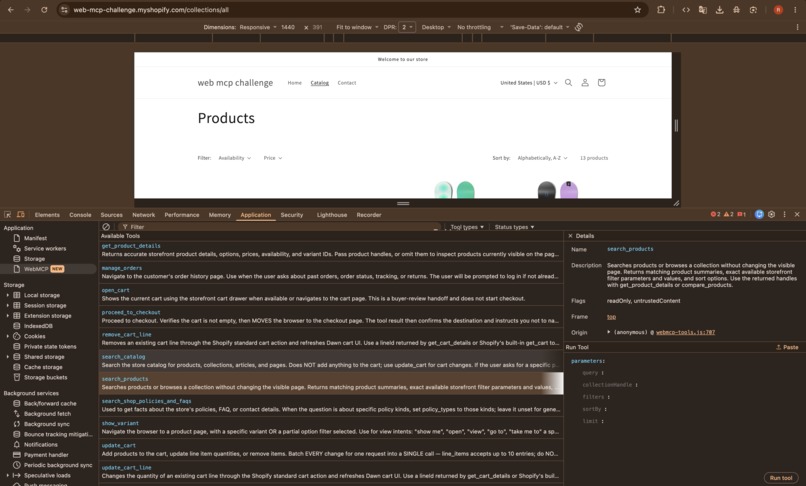Open the store account login icon
Viewport: 806px width, 486px height.
tap(585, 82)
